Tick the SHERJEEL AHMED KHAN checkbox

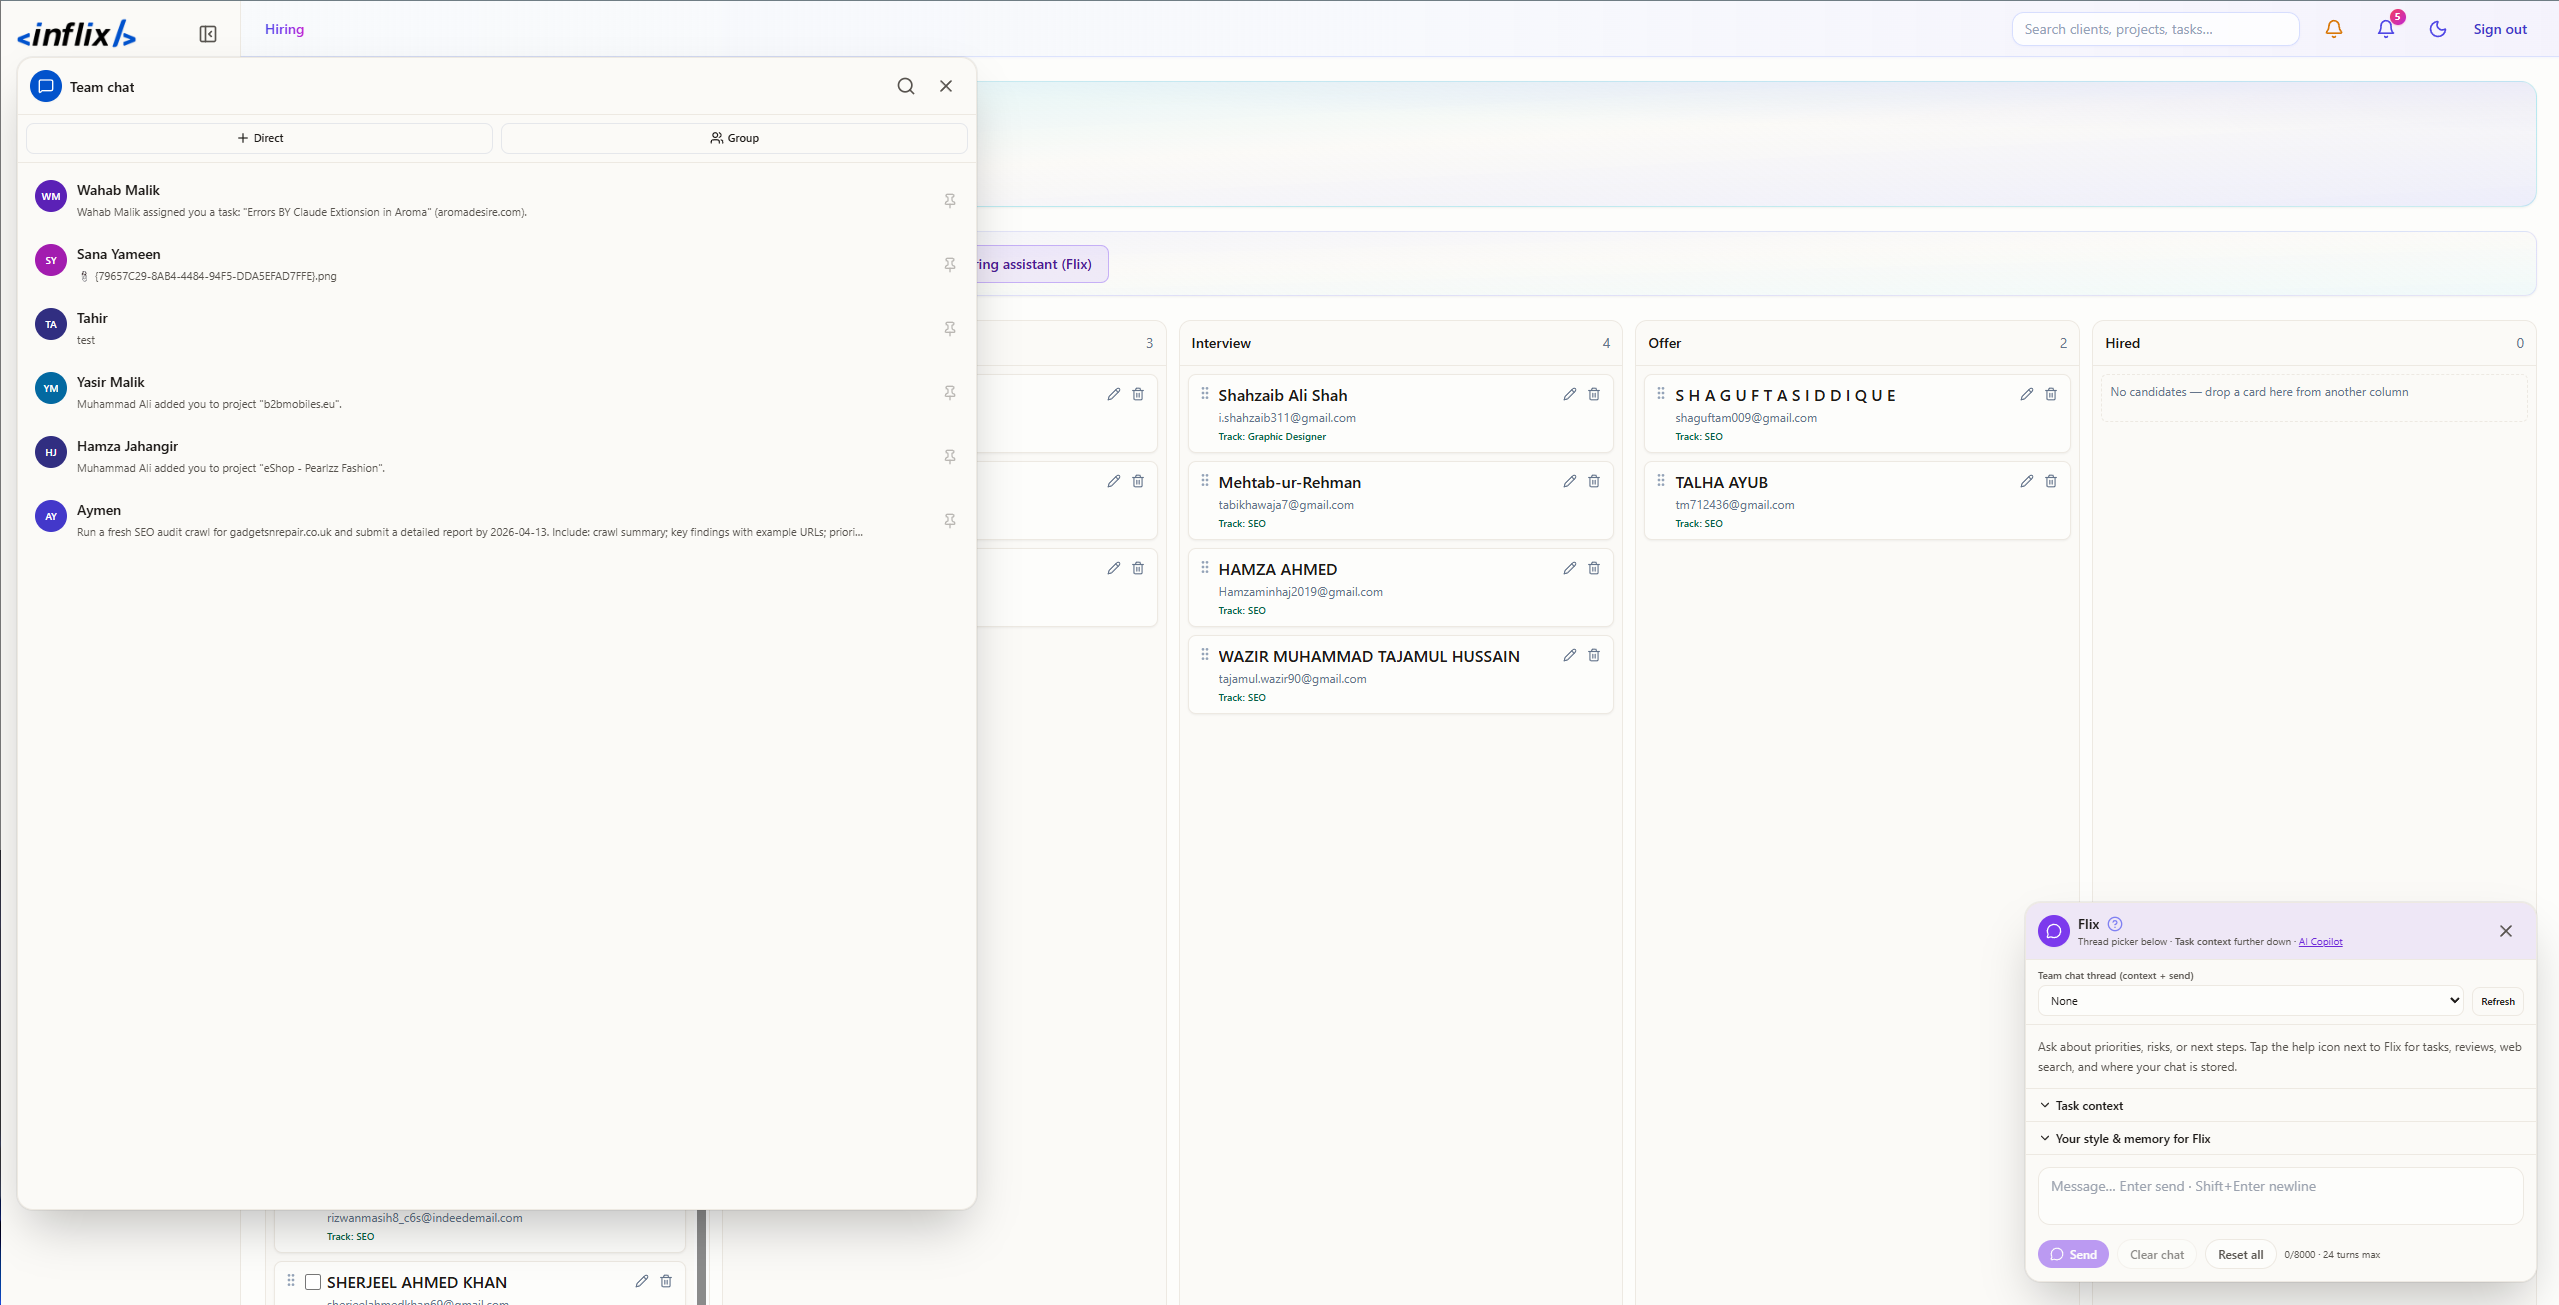pos(313,1282)
